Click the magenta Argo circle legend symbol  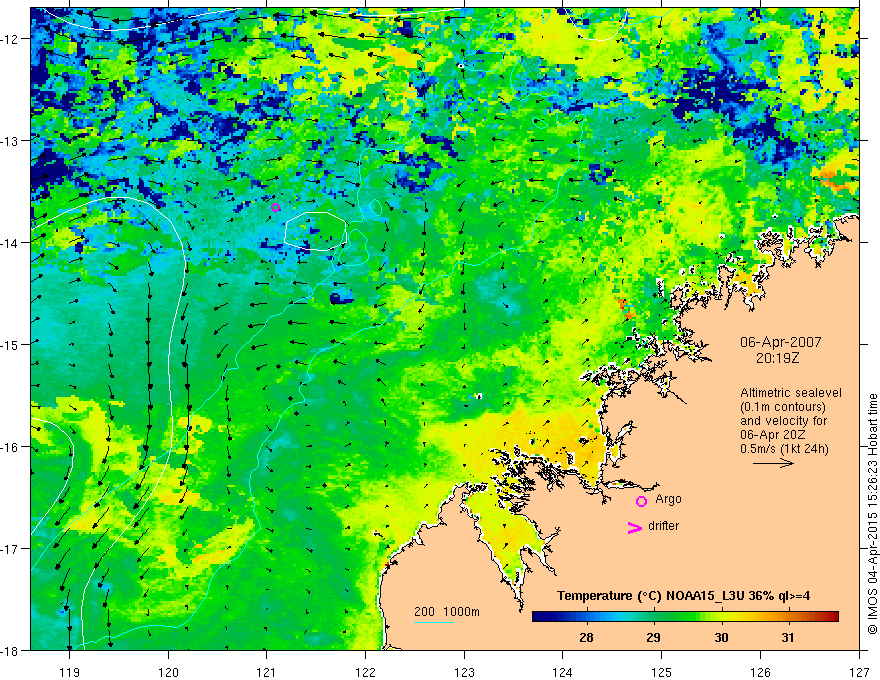click(641, 501)
